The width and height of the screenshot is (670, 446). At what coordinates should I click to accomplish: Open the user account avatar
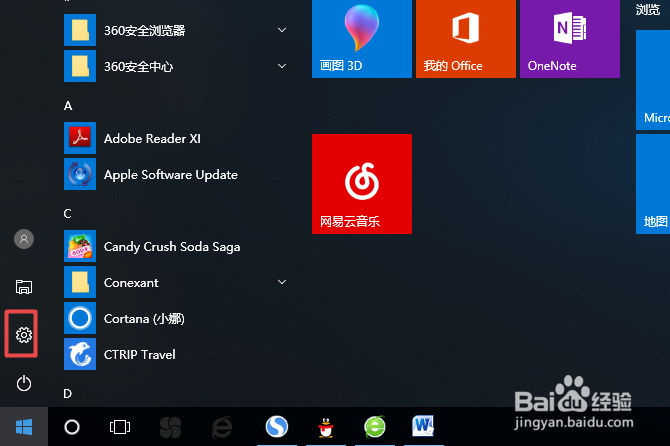pos(24,239)
